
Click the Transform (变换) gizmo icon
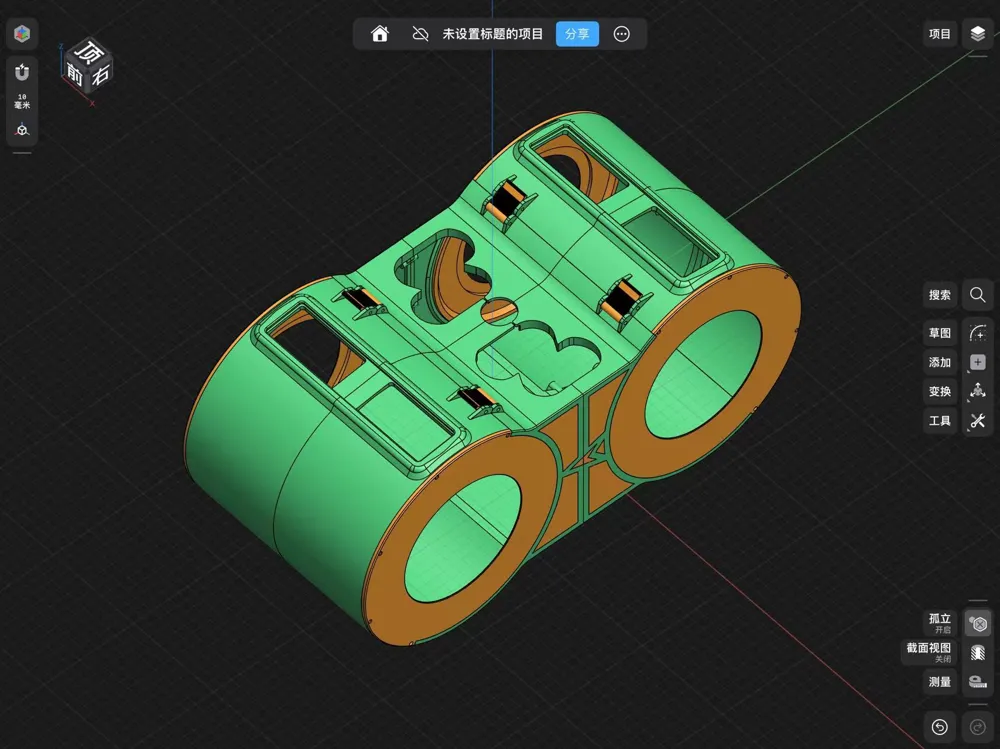point(977,391)
